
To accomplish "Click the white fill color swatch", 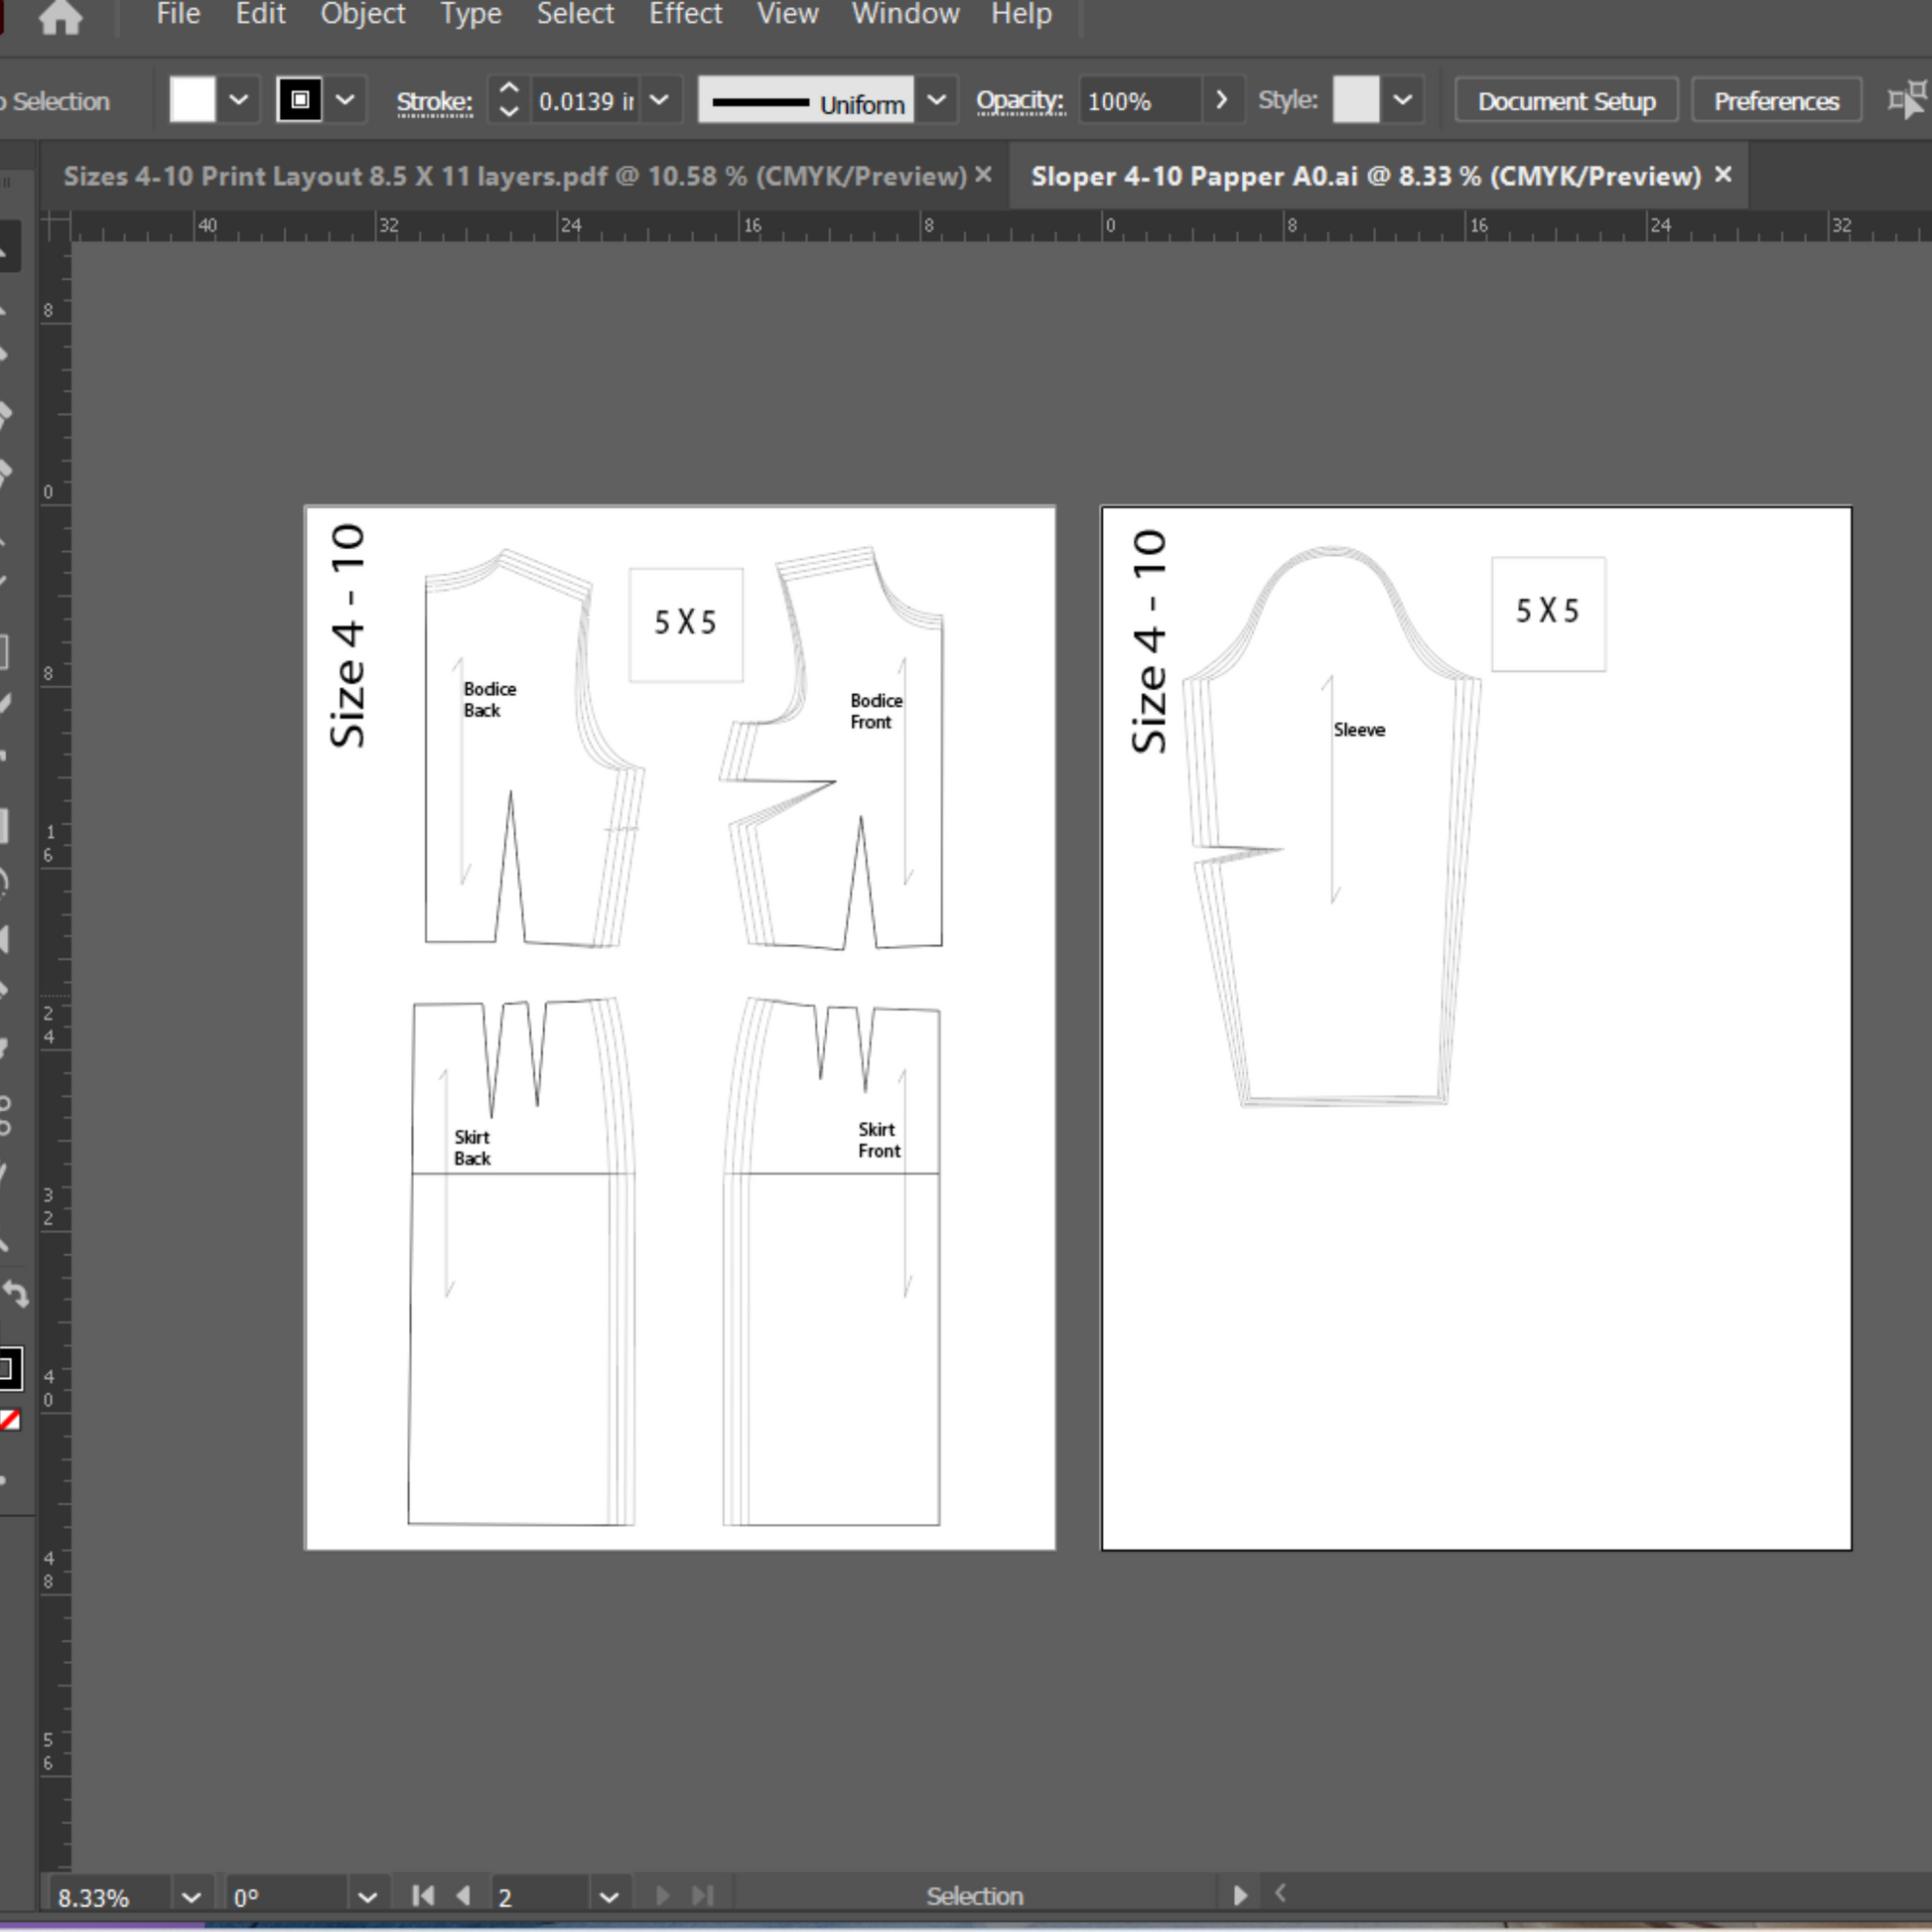I will click(x=193, y=100).
